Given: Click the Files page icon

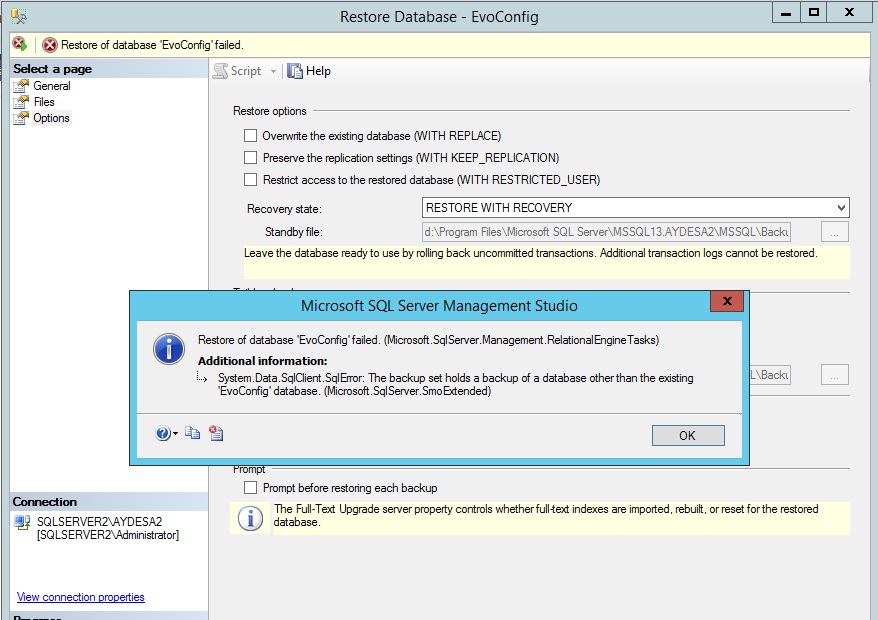Looking at the screenshot, I should tap(21, 102).
